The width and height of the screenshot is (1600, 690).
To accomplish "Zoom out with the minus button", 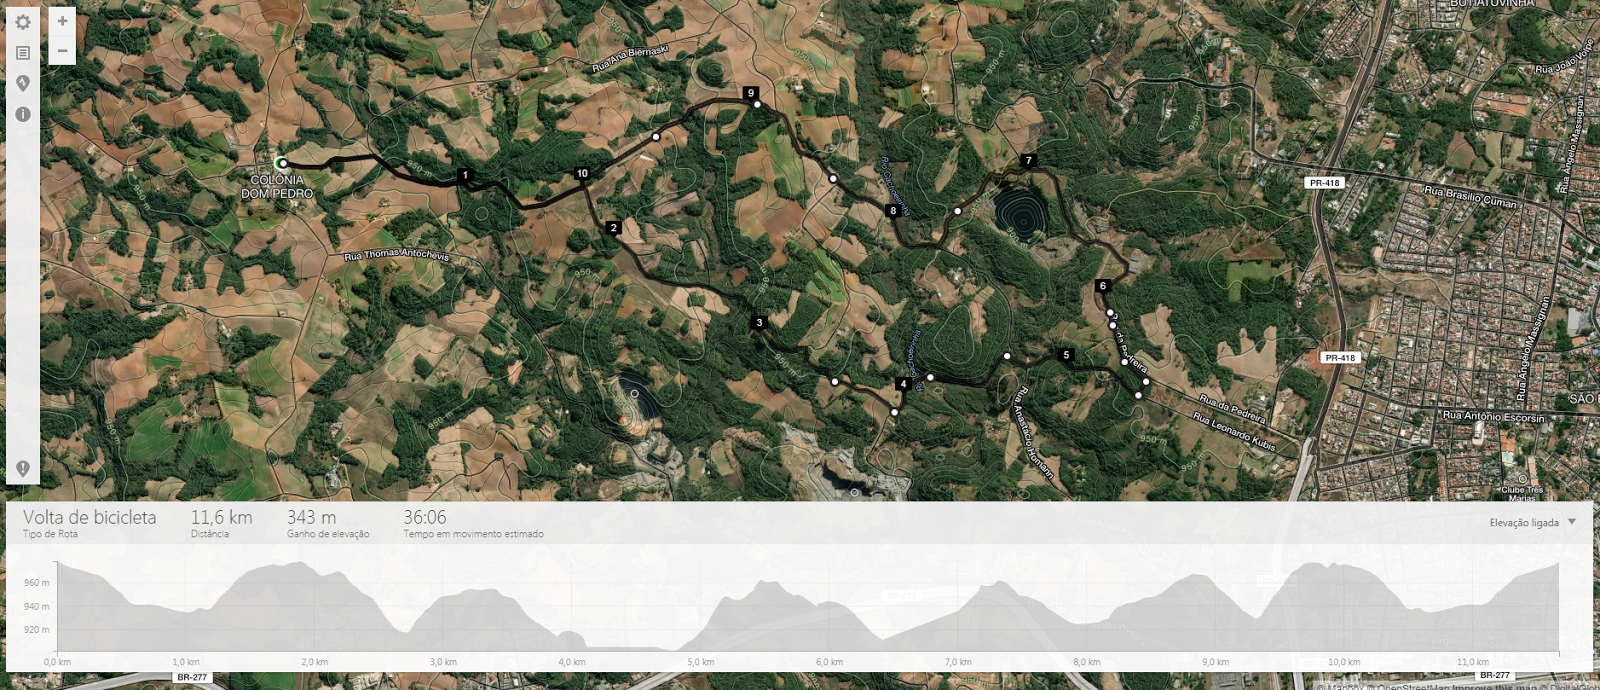I will click(62, 50).
